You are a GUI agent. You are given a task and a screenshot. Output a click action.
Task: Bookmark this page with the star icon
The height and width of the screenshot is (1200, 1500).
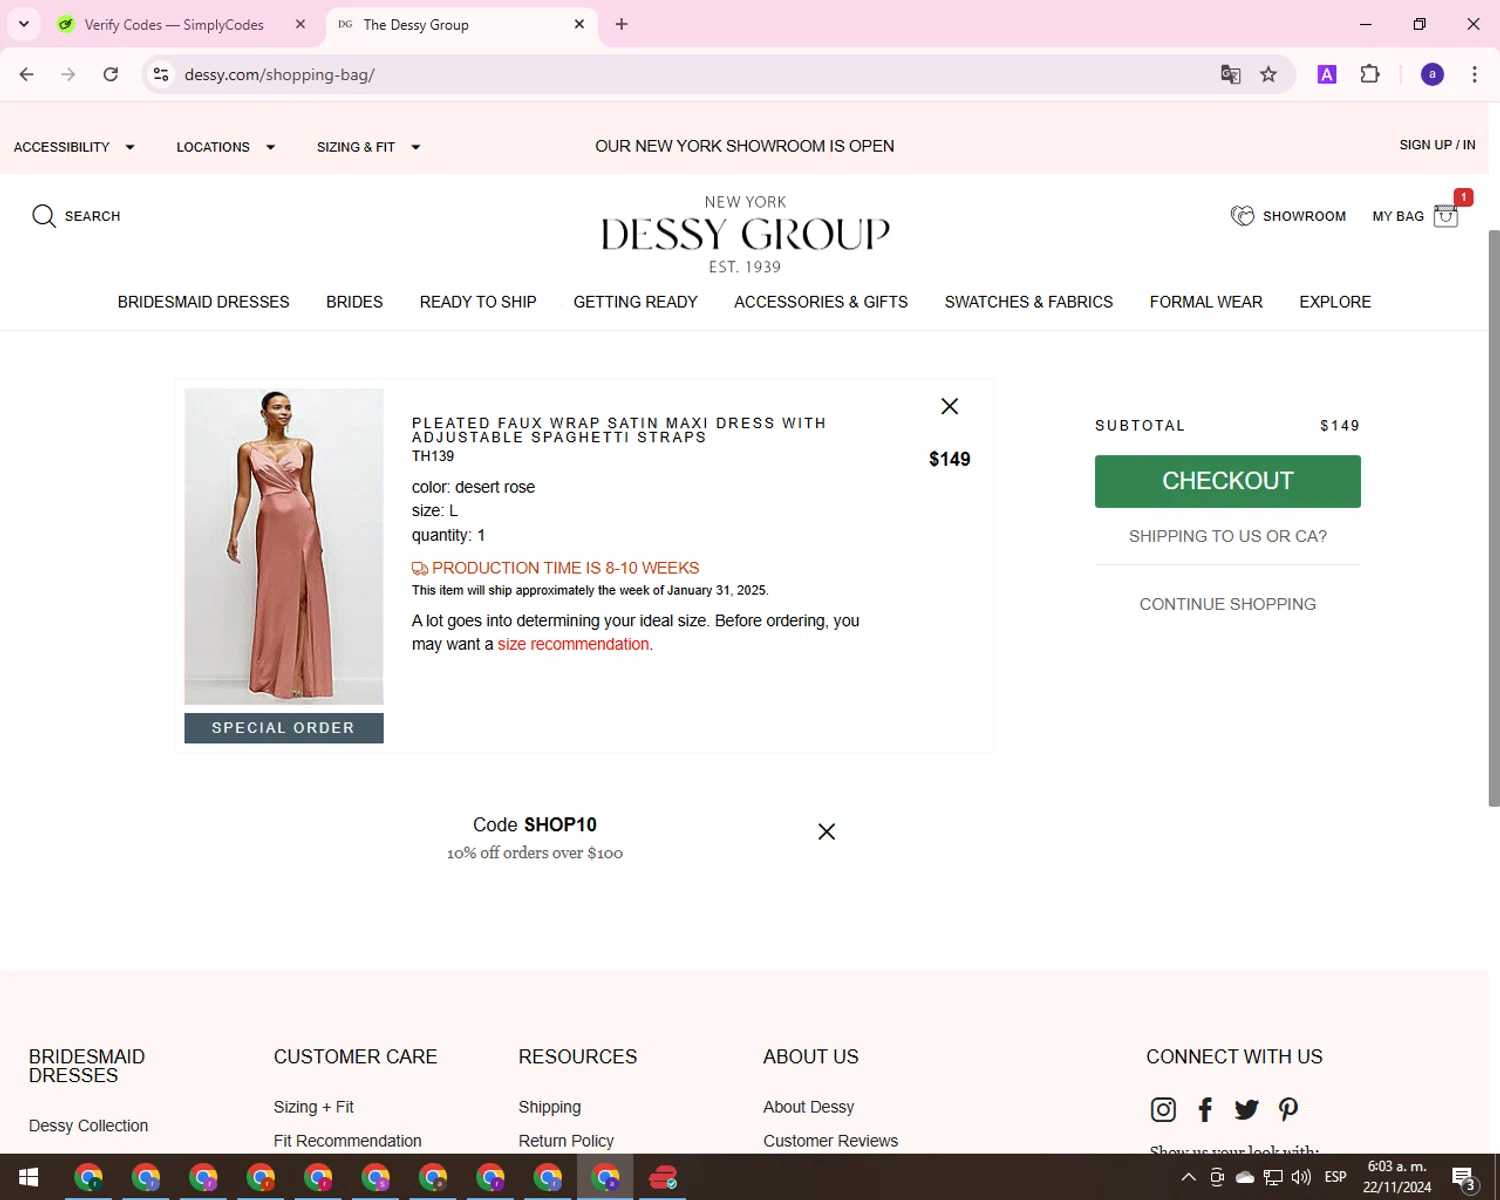1269,74
